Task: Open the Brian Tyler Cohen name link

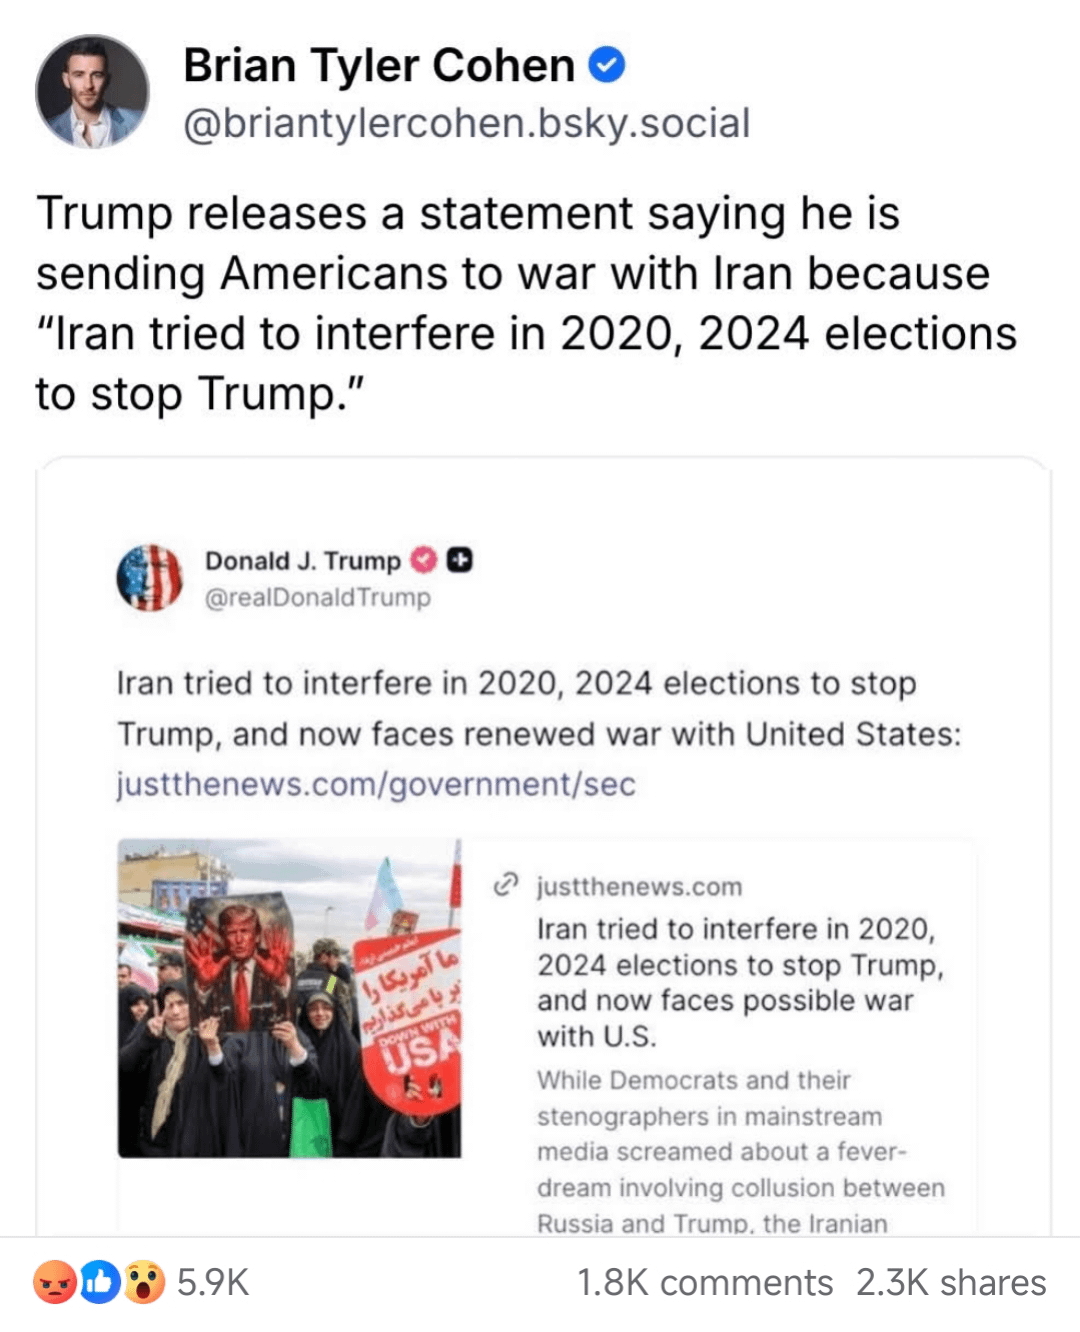Action: (379, 66)
